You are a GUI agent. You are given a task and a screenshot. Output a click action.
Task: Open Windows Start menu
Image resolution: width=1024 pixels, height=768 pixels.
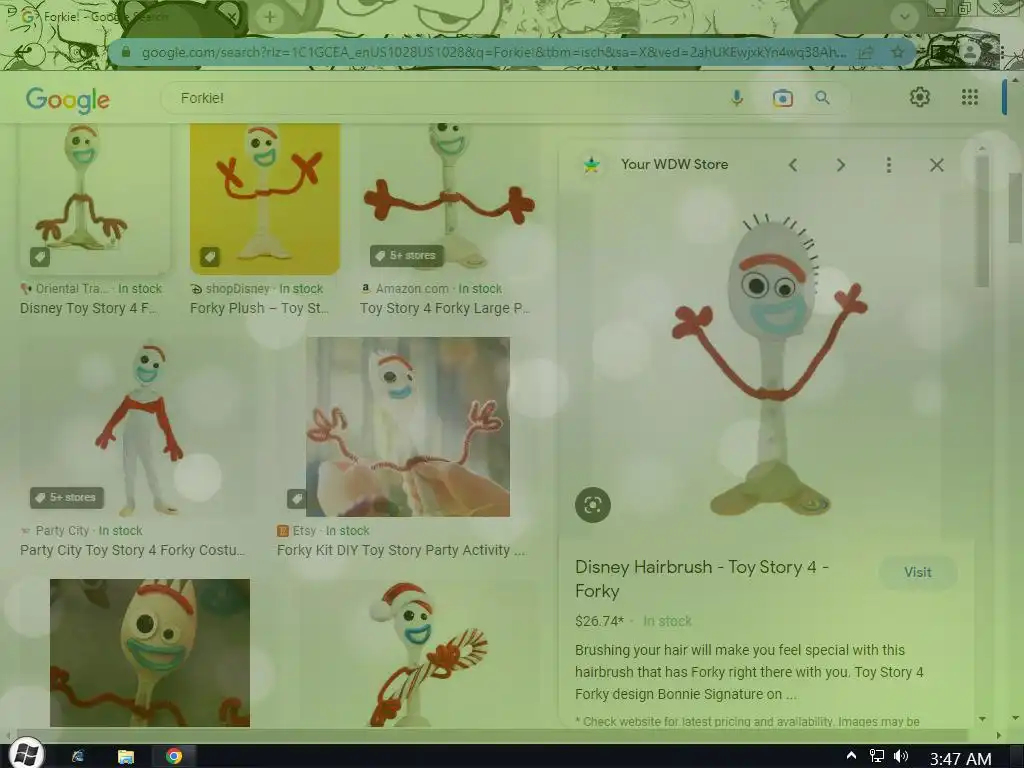(x=25, y=754)
